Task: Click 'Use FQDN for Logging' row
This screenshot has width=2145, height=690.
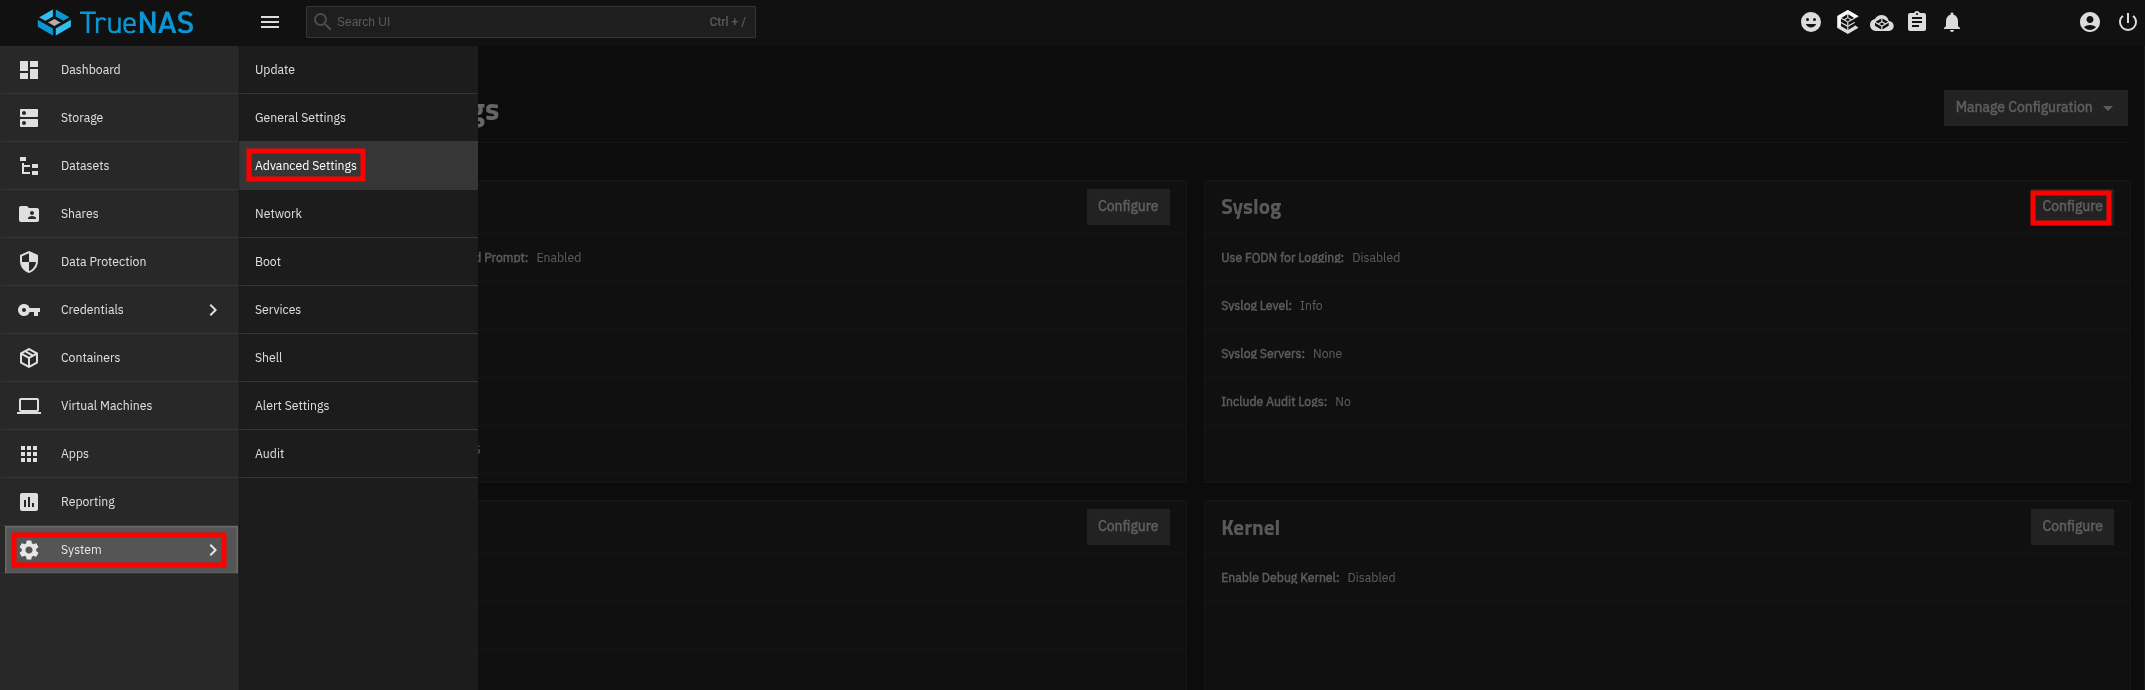Action: [x=1667, y=258]
